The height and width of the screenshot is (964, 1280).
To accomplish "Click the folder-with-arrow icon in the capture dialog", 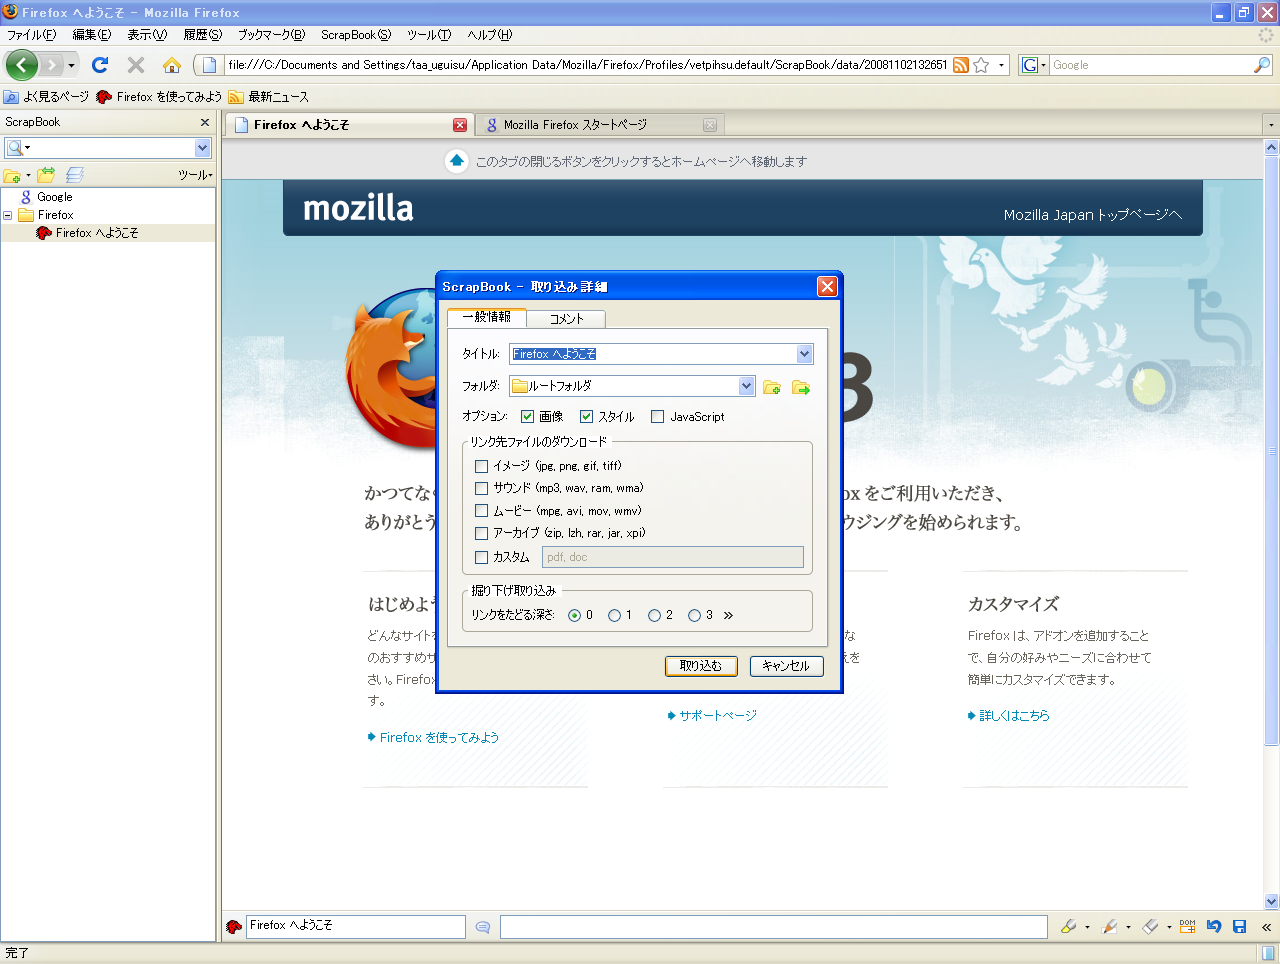I will tap(801, 387).
